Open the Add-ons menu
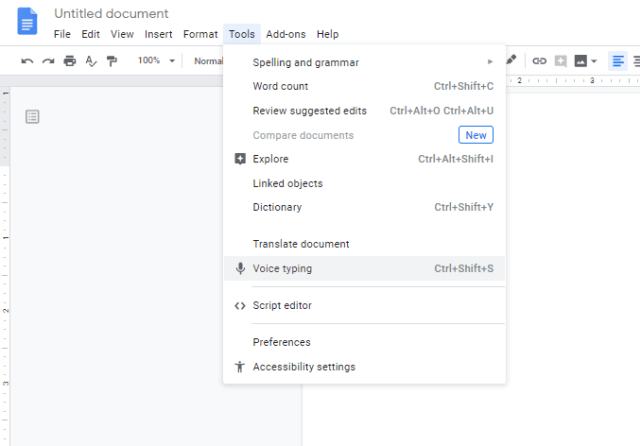 click(286, 34)
